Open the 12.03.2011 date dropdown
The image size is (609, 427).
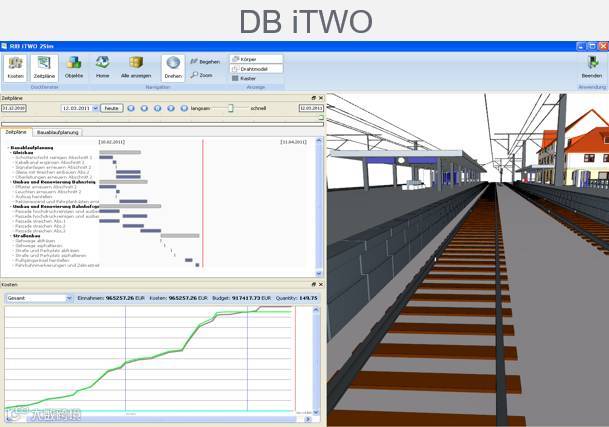tap(95, 108)
